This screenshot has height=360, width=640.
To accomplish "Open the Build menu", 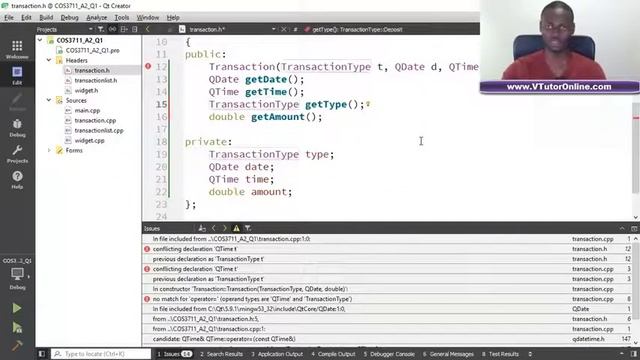I will click(46, 18).
